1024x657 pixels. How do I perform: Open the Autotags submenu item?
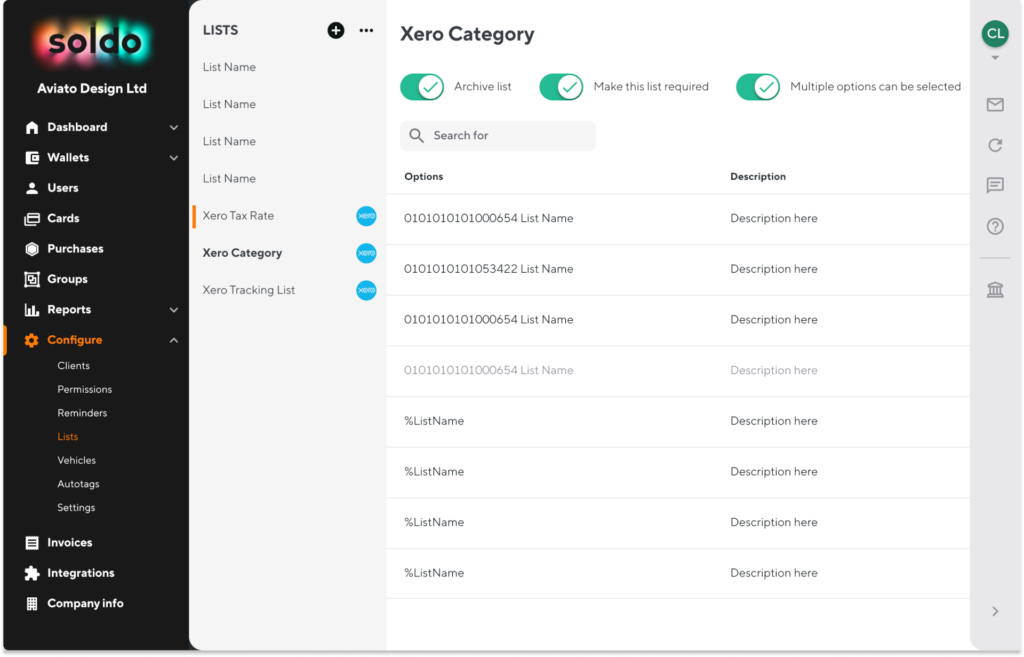point(78,484)
